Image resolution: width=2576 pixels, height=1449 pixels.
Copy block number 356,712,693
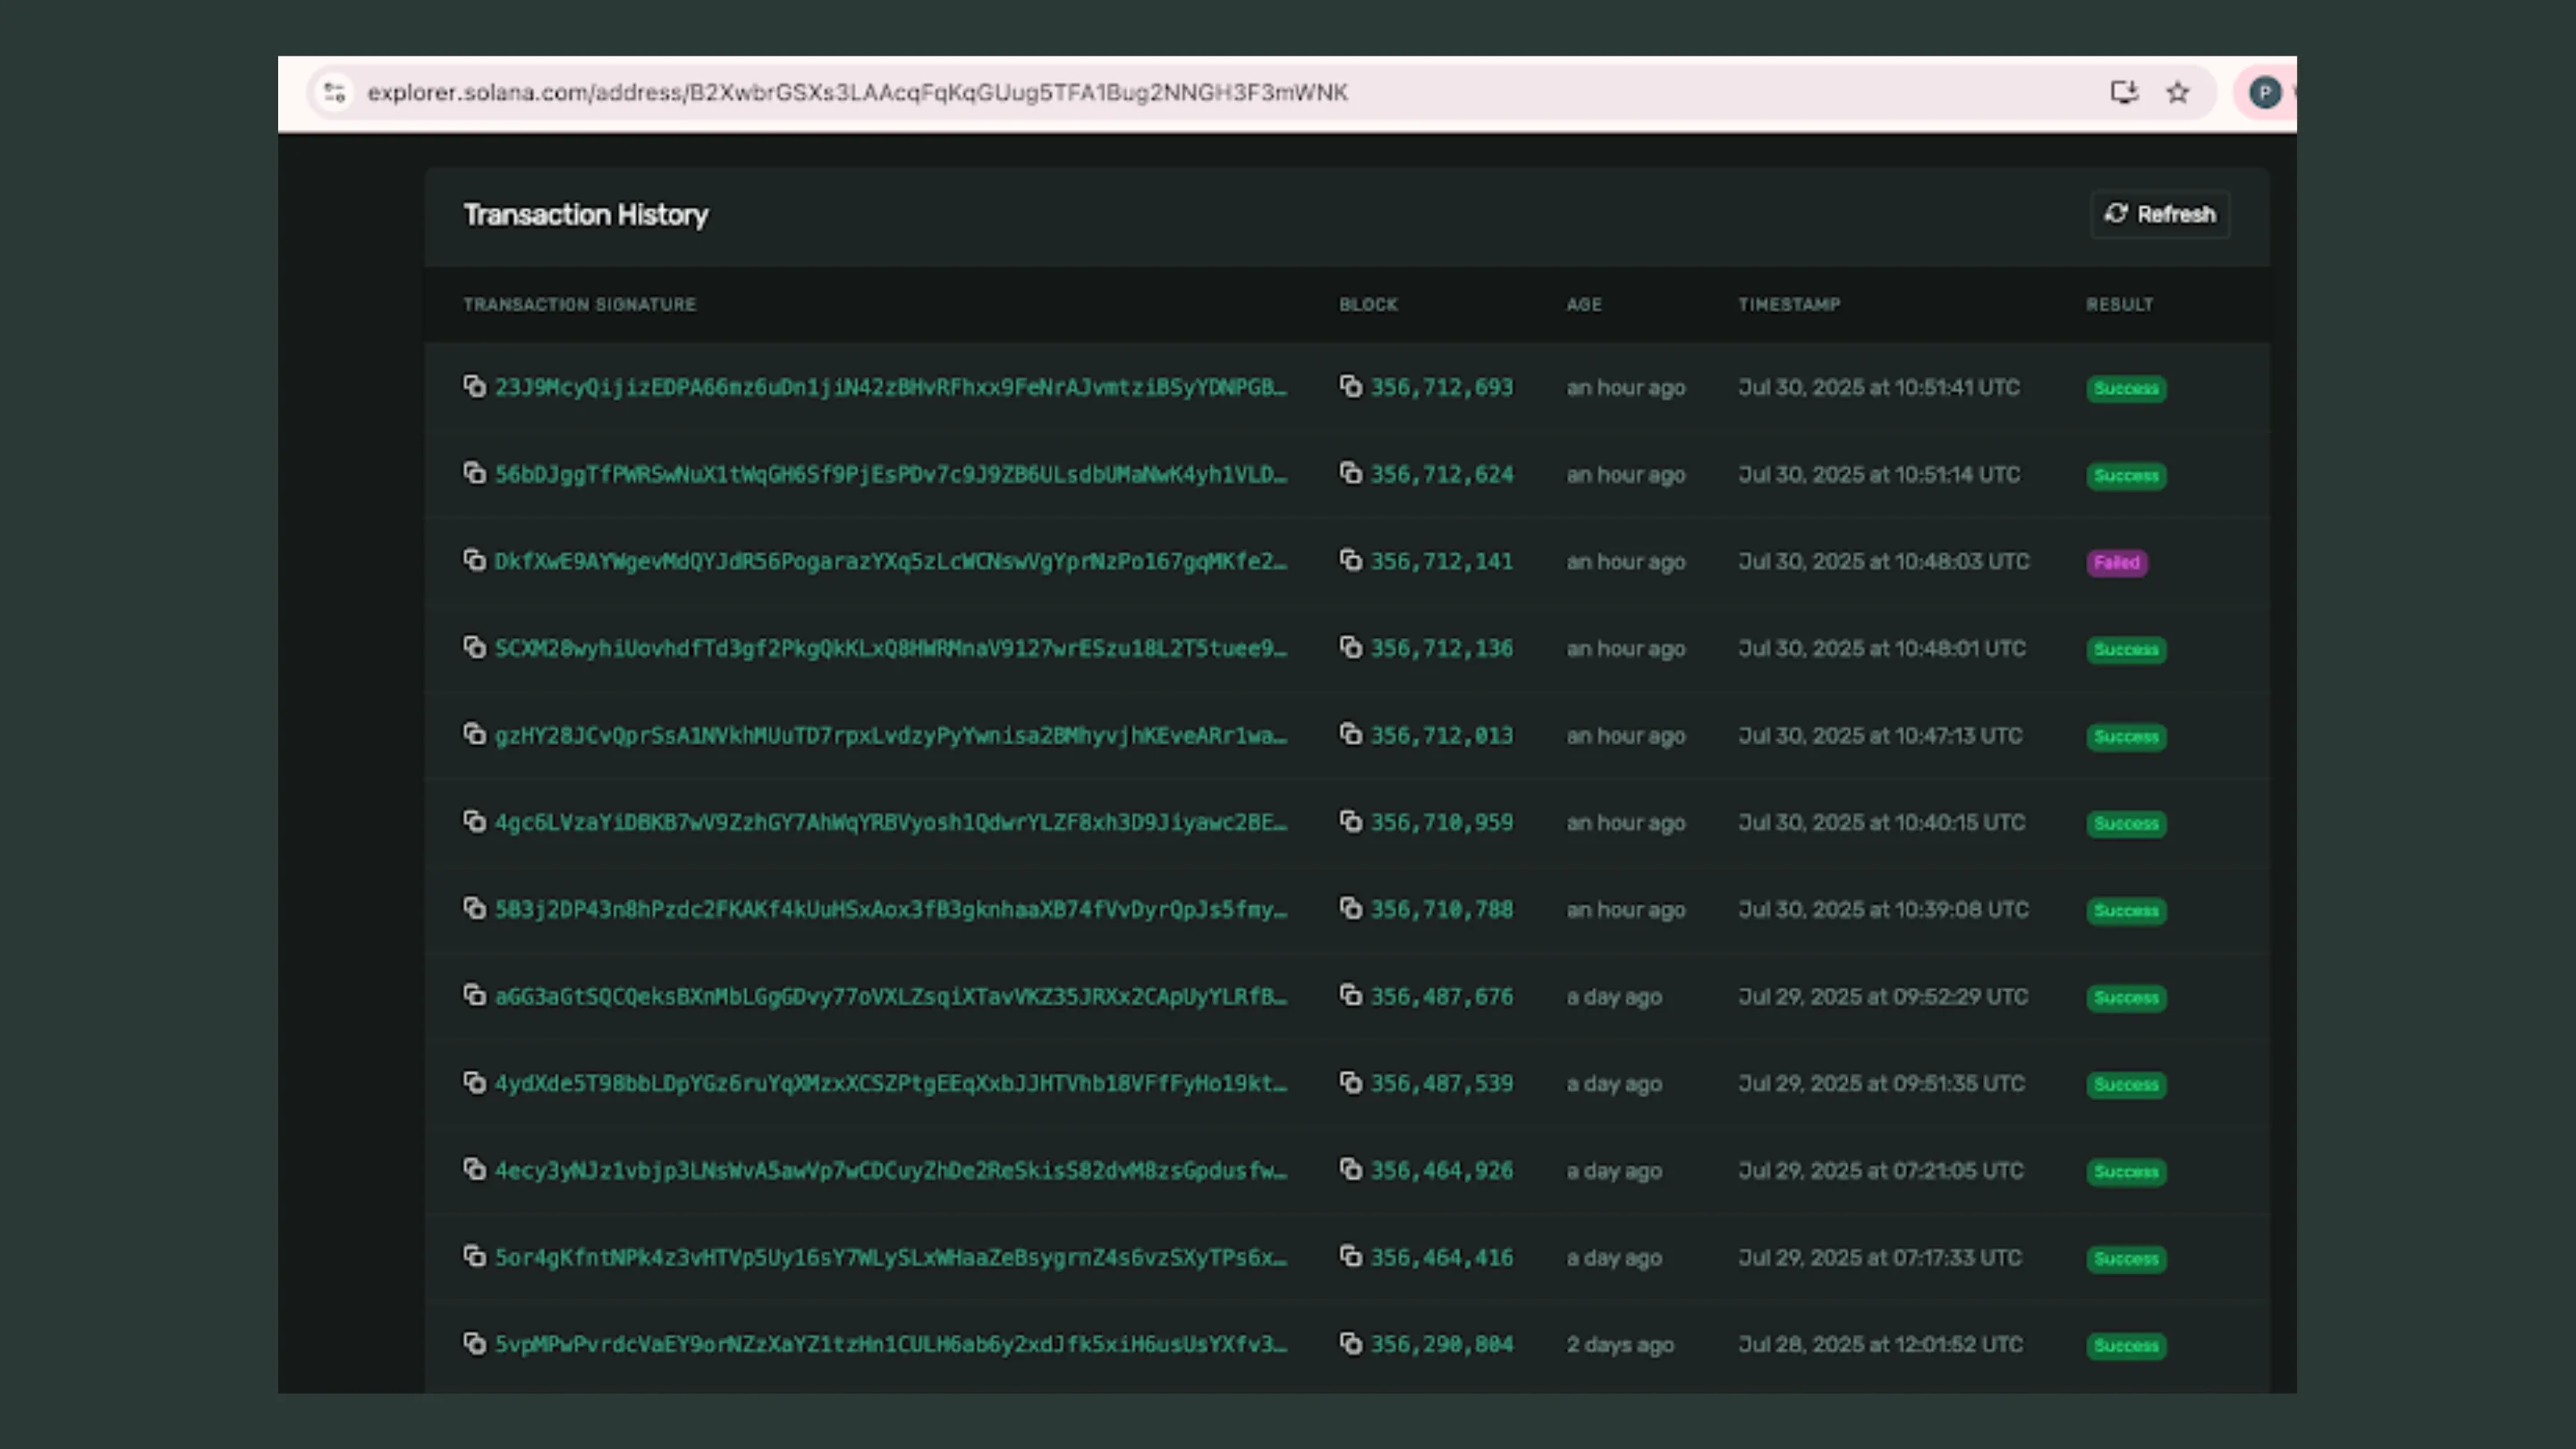[x=1351, y=386]
